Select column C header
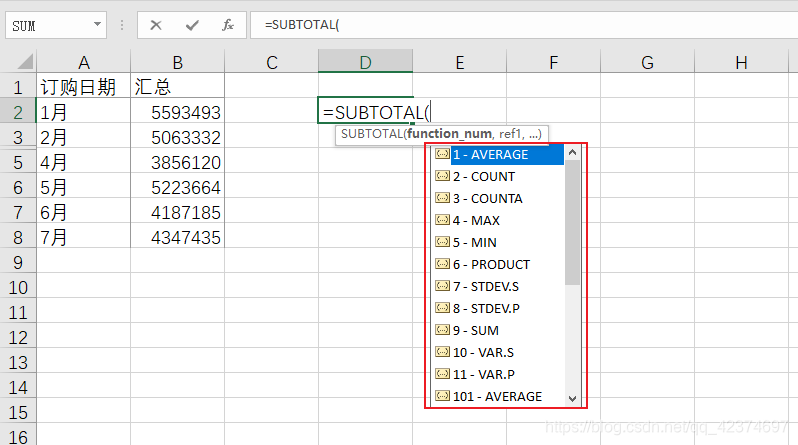The height and width of the screenshot is (445, 798). pyautogui.click(x=272, y=62)
